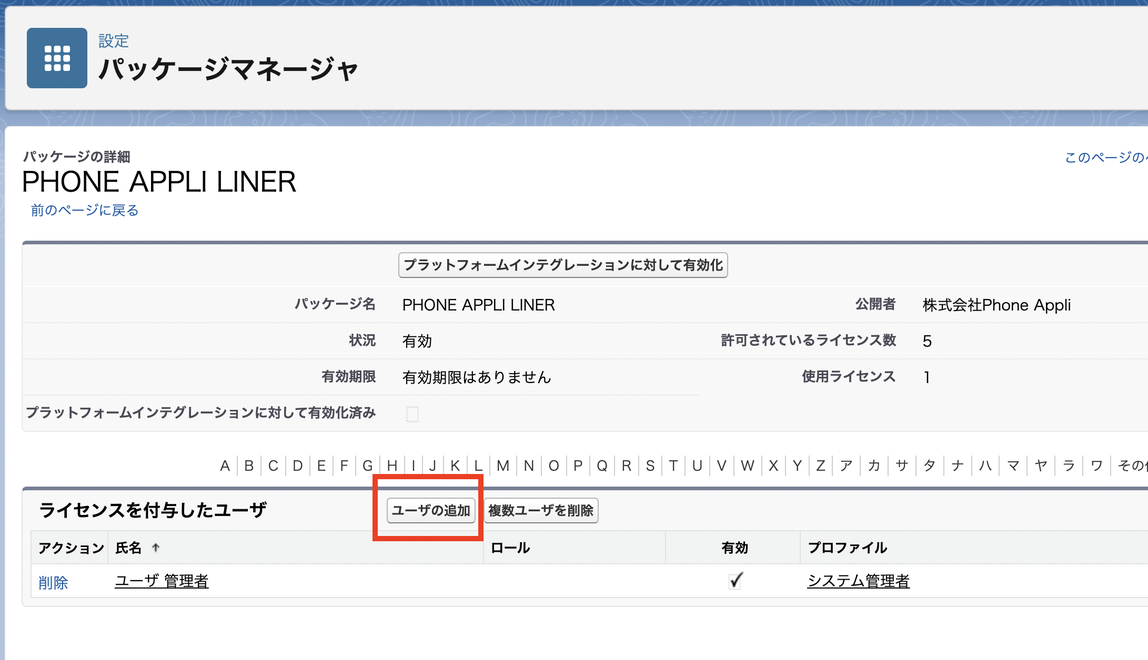
Task: Filter users by letter W
Action: pyautogui.click(x=747, y=466)
